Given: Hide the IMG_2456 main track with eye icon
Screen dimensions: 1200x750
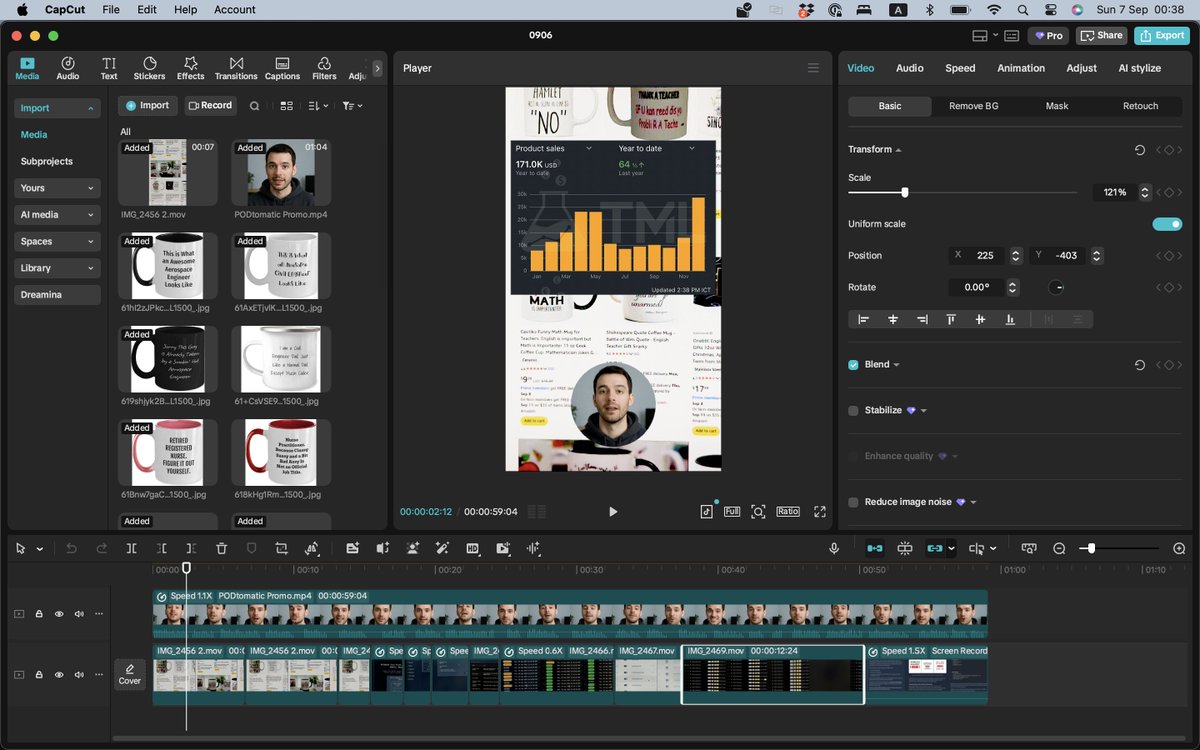Looking at the screenshot, I should [59, 674].
